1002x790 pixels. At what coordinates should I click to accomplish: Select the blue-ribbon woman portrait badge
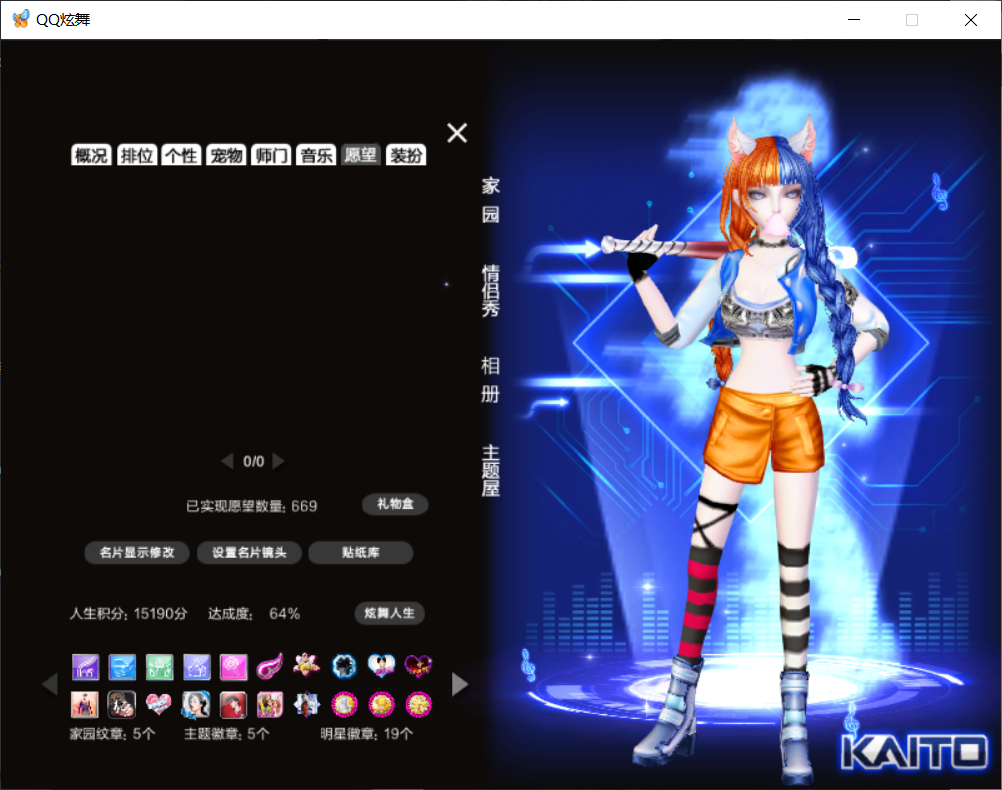[x=196, y=705]
